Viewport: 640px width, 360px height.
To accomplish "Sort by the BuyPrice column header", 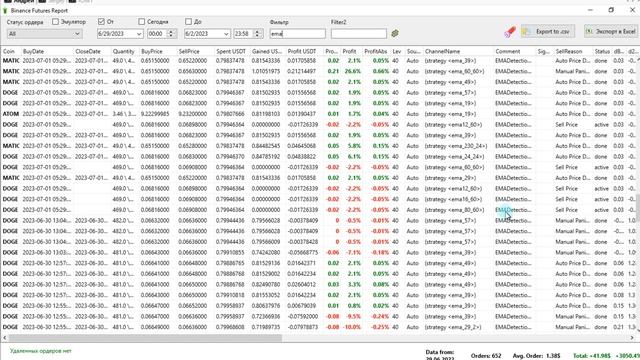I will pyautogui.click(x=152, y=51).
